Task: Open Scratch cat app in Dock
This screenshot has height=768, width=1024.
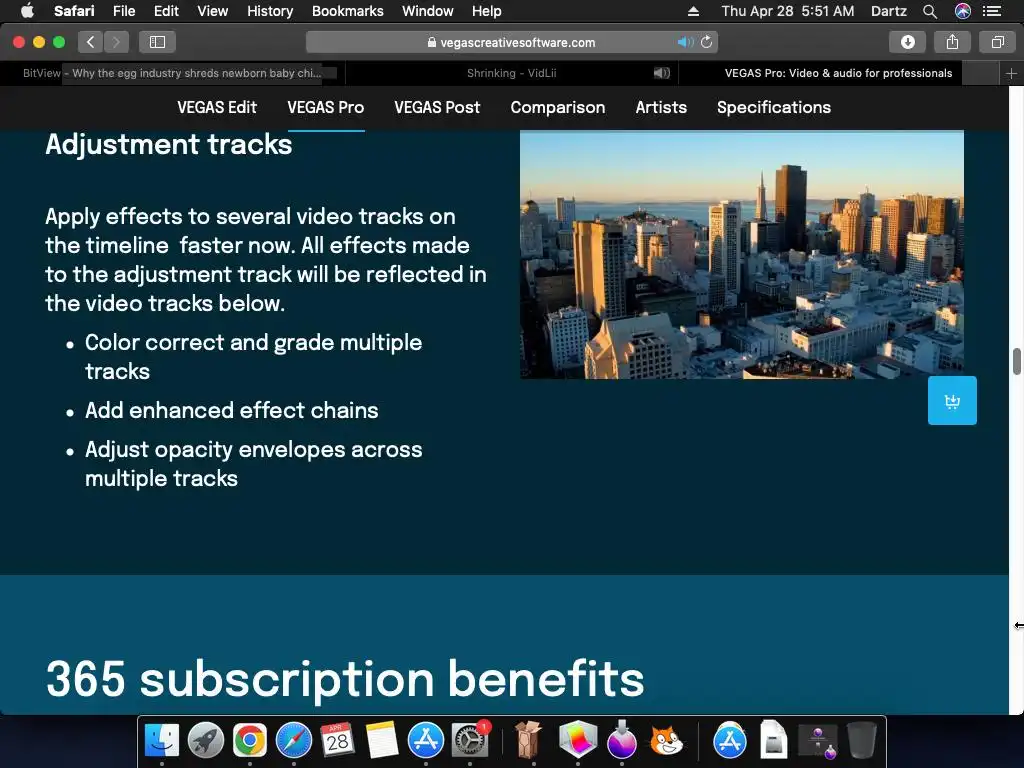Action: click(x=665, y=741)
